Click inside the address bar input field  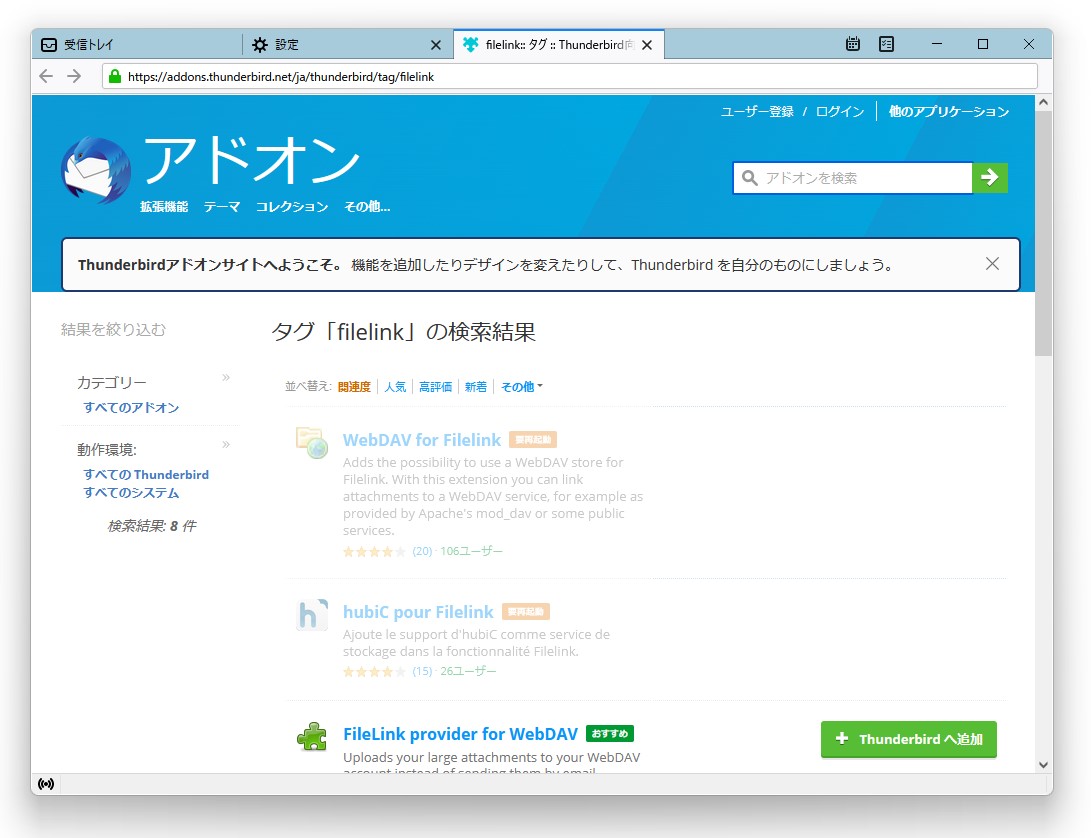pos(400,75)
